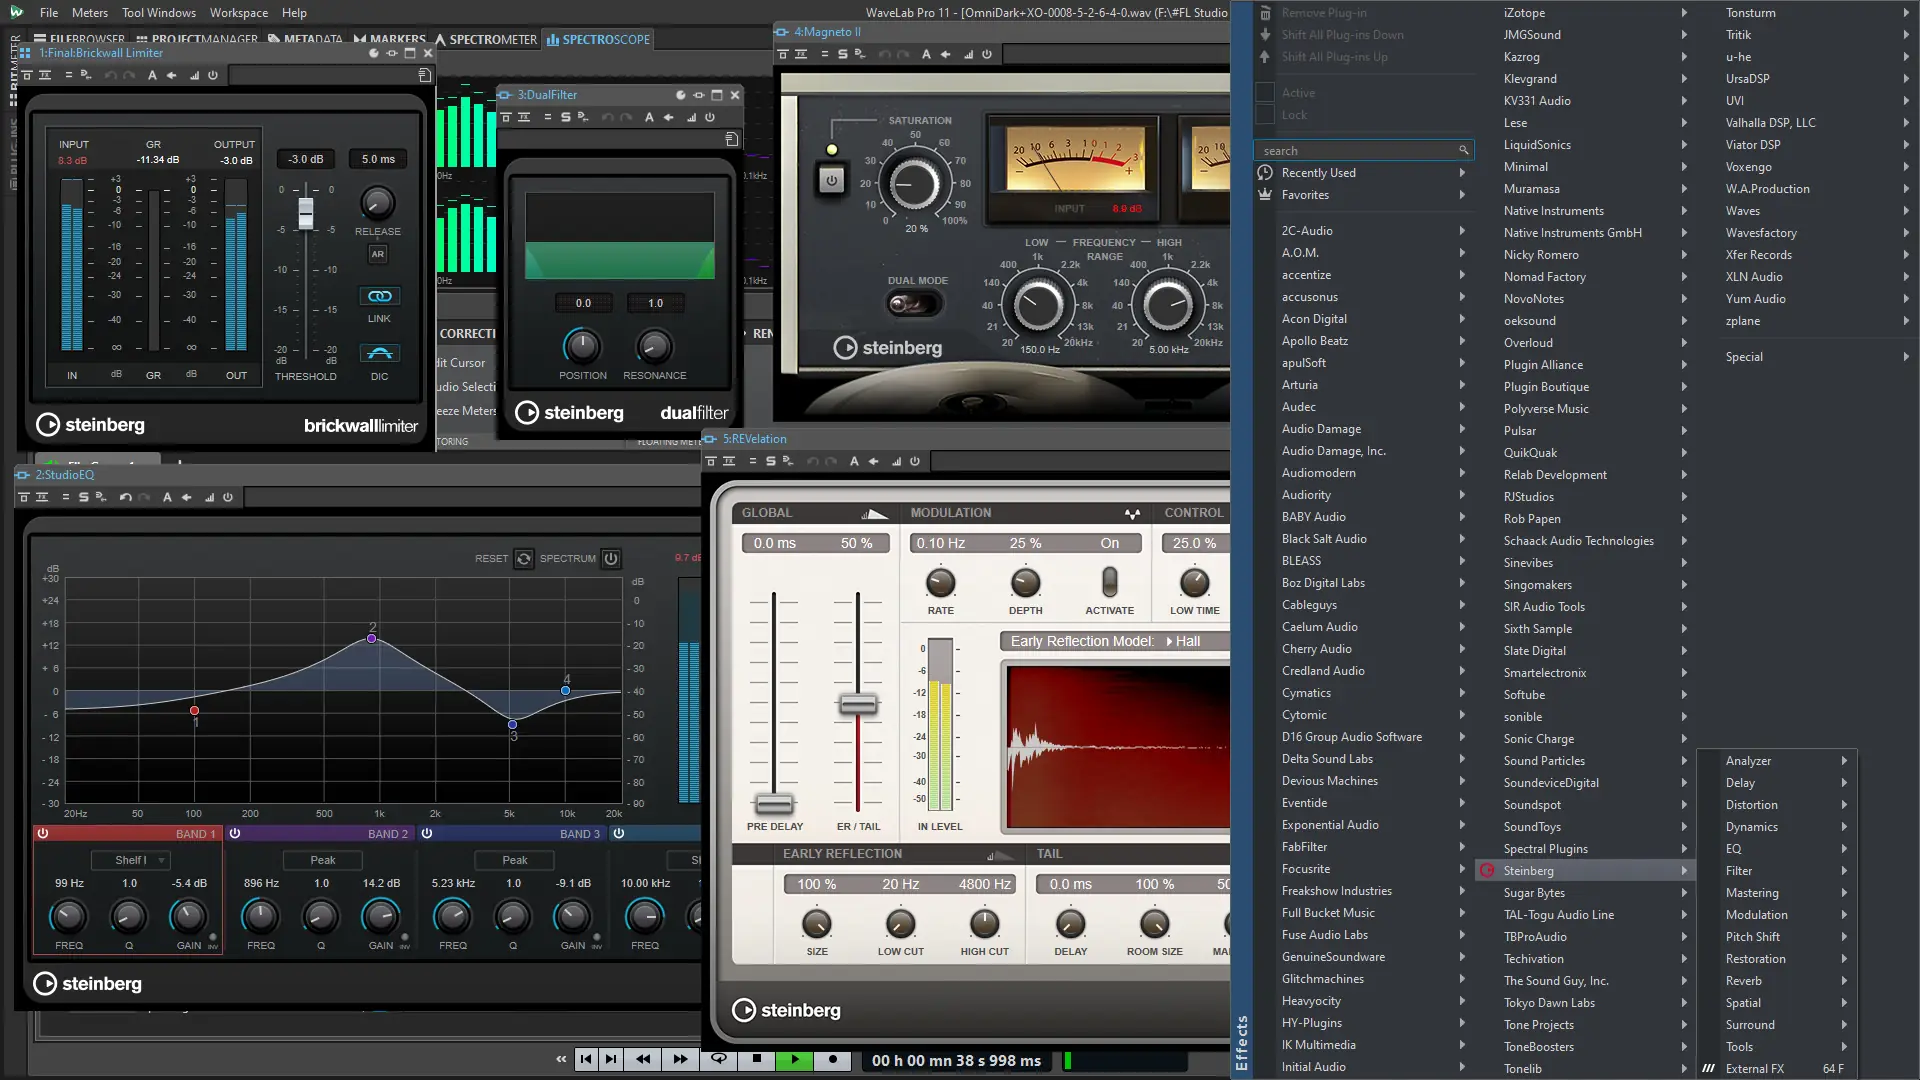Open the Shelf I band type dropdown
Image resolution: width=1920 pixels, height=1080 pixels.
(131, 860)
